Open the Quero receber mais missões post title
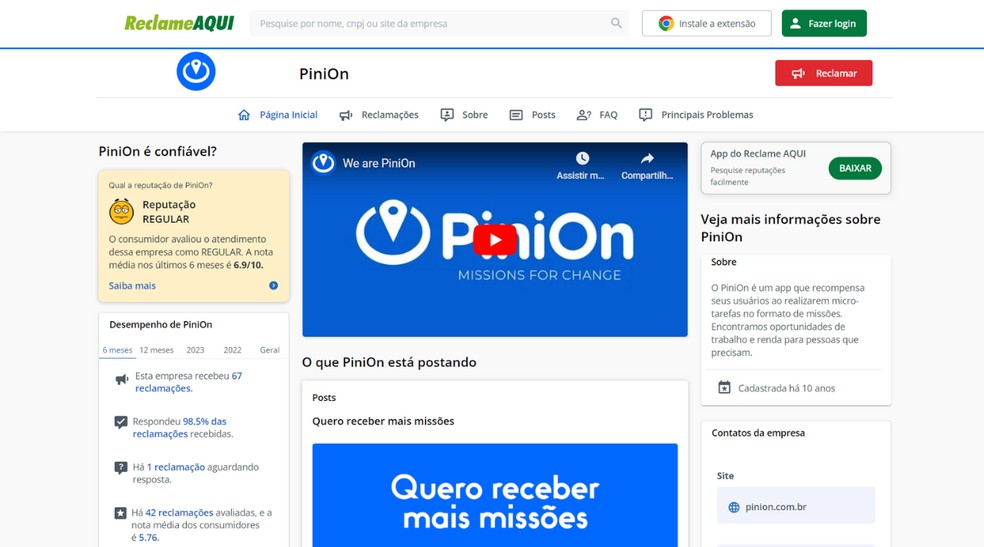This screenshot has height=547, width=984. pyautogui.click(x=383, y=421)
